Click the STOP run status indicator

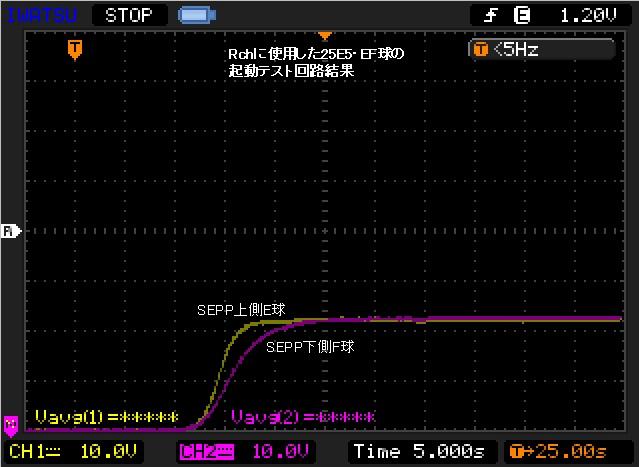(x=129, y=15)
